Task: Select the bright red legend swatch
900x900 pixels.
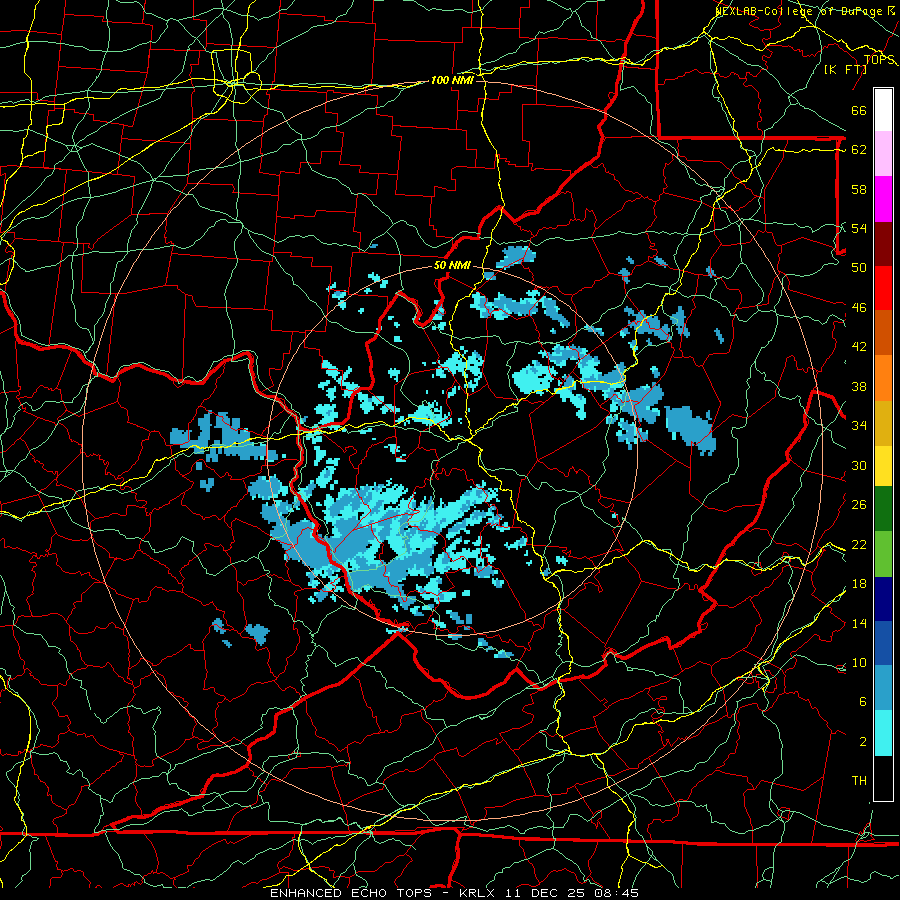Action: [883, 288]
